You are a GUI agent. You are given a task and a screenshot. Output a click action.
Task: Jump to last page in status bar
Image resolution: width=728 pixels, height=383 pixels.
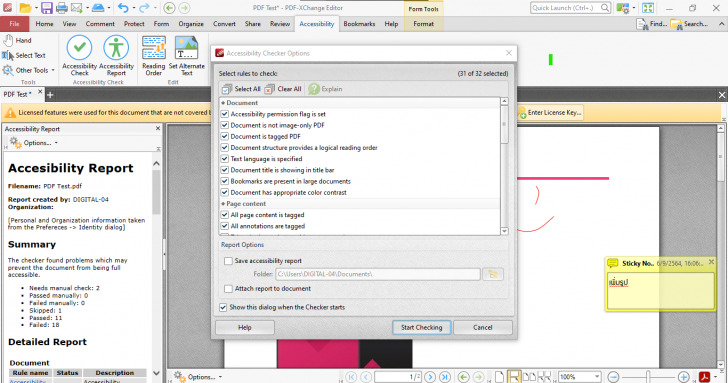[x=444, y=377]
